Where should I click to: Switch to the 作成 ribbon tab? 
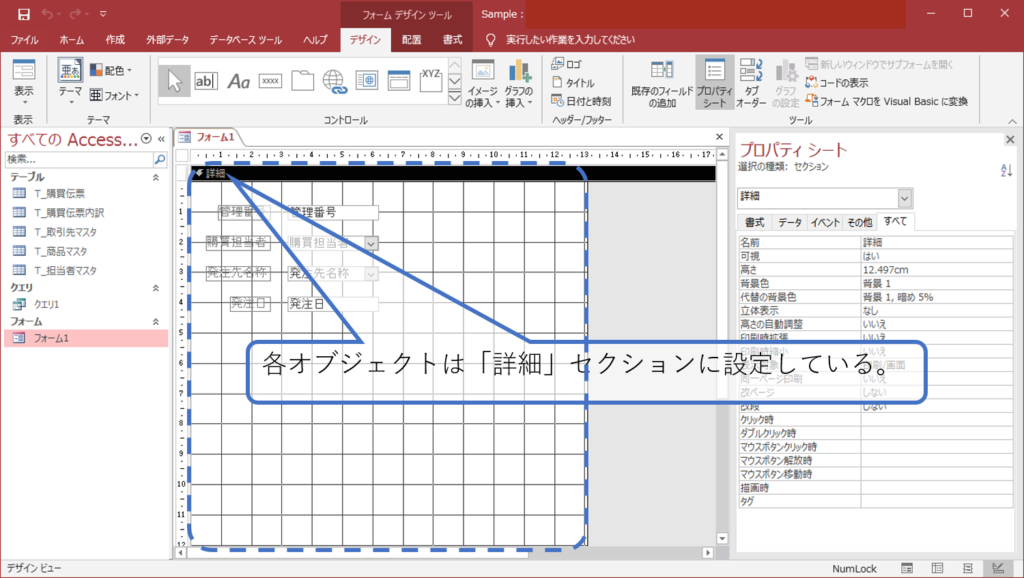[x=115, y=40]
